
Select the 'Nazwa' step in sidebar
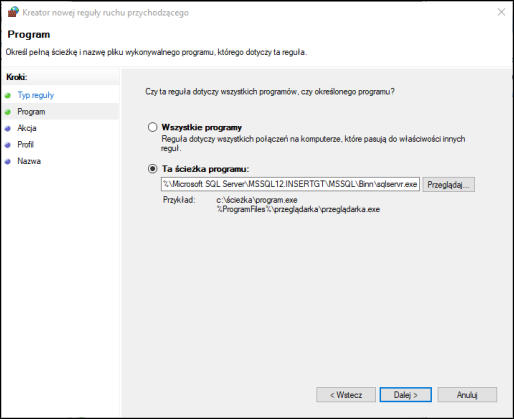pos(29,161)
